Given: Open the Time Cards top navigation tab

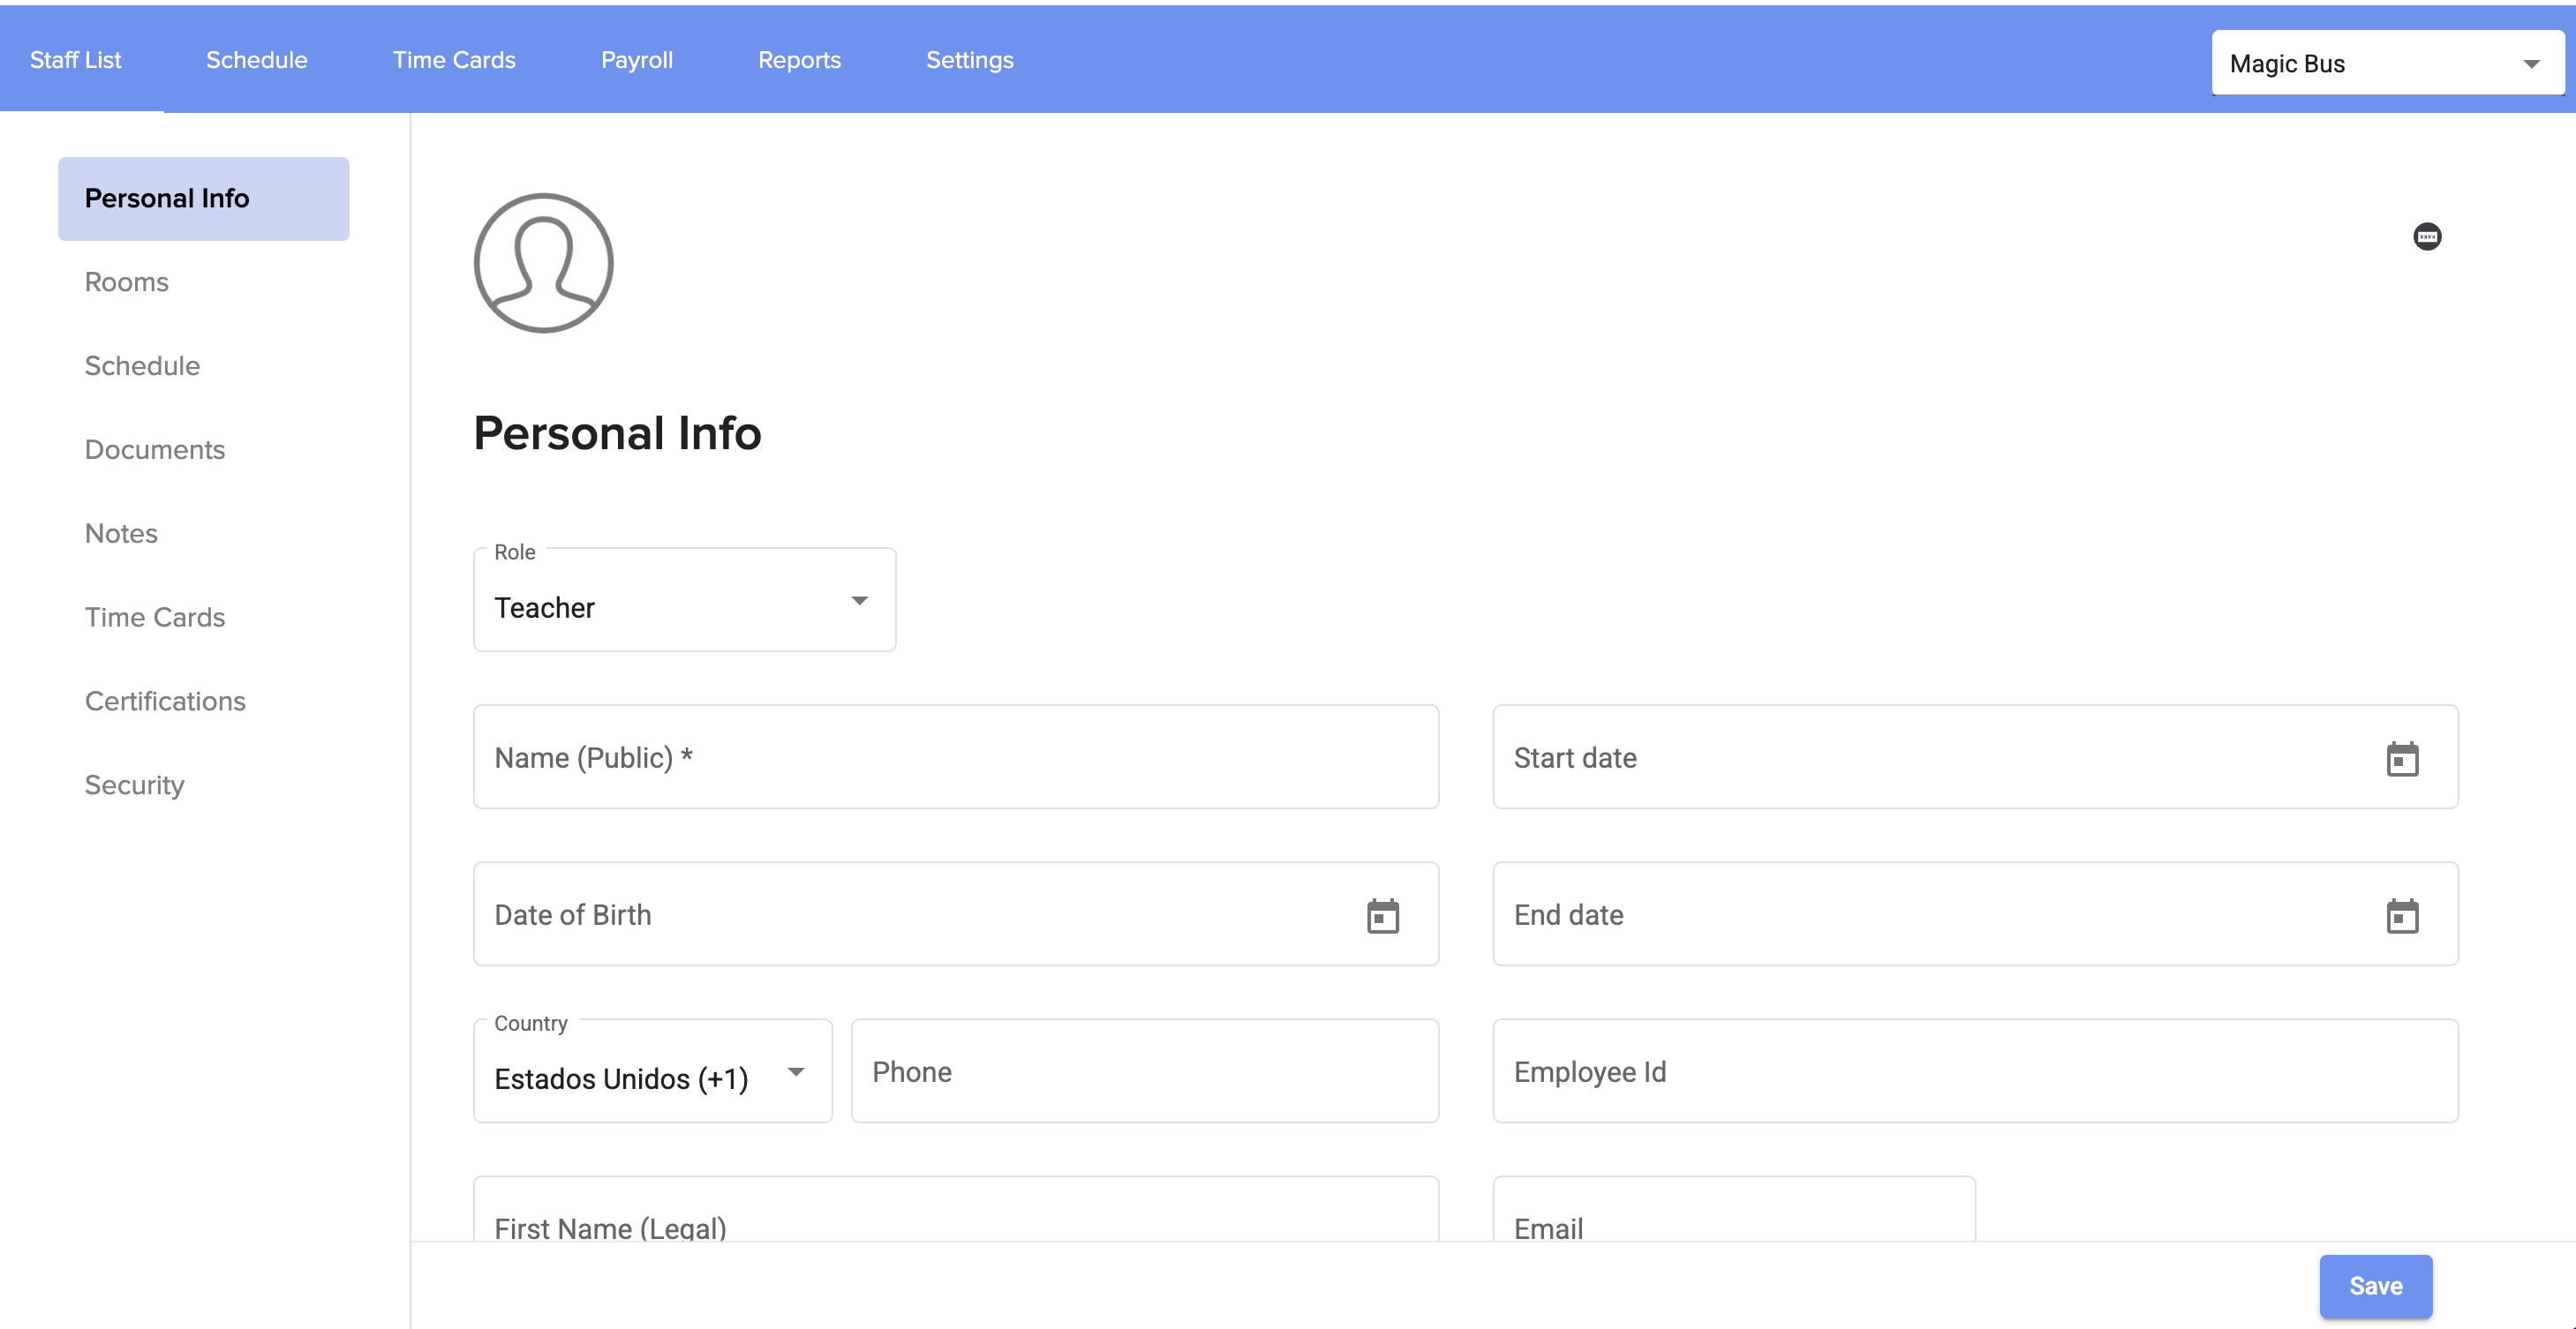Looking at the screenshot, I should pos(454,60).
